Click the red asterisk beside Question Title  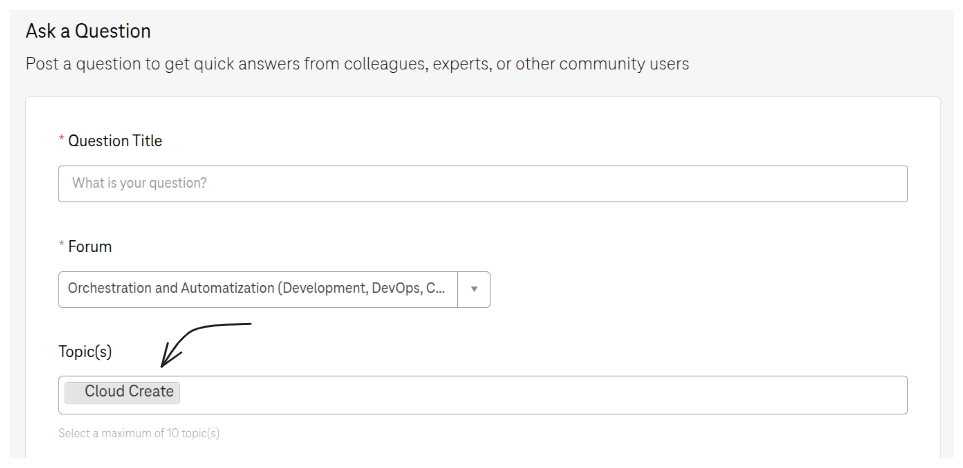point(62,141)
